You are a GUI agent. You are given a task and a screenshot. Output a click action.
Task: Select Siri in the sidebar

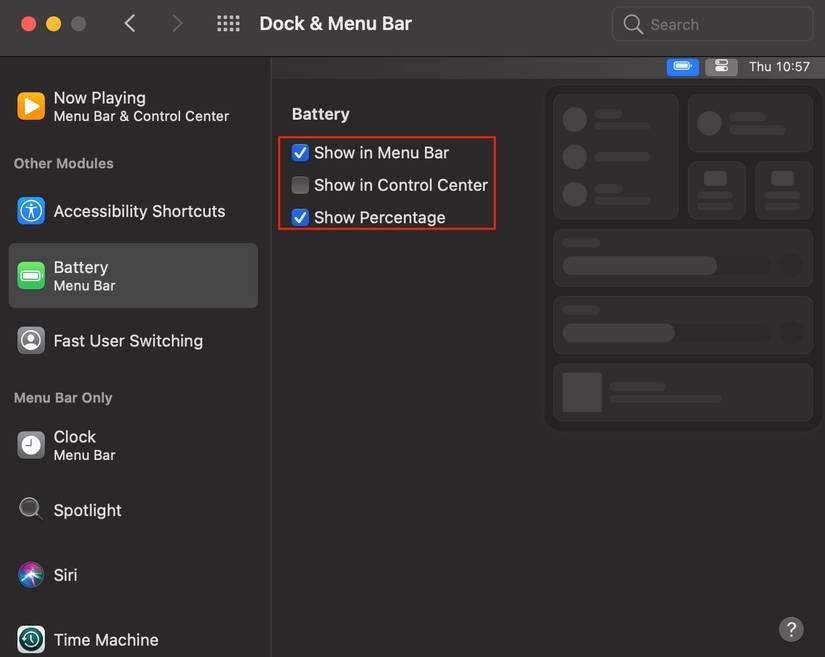click(x=133, y=574)
